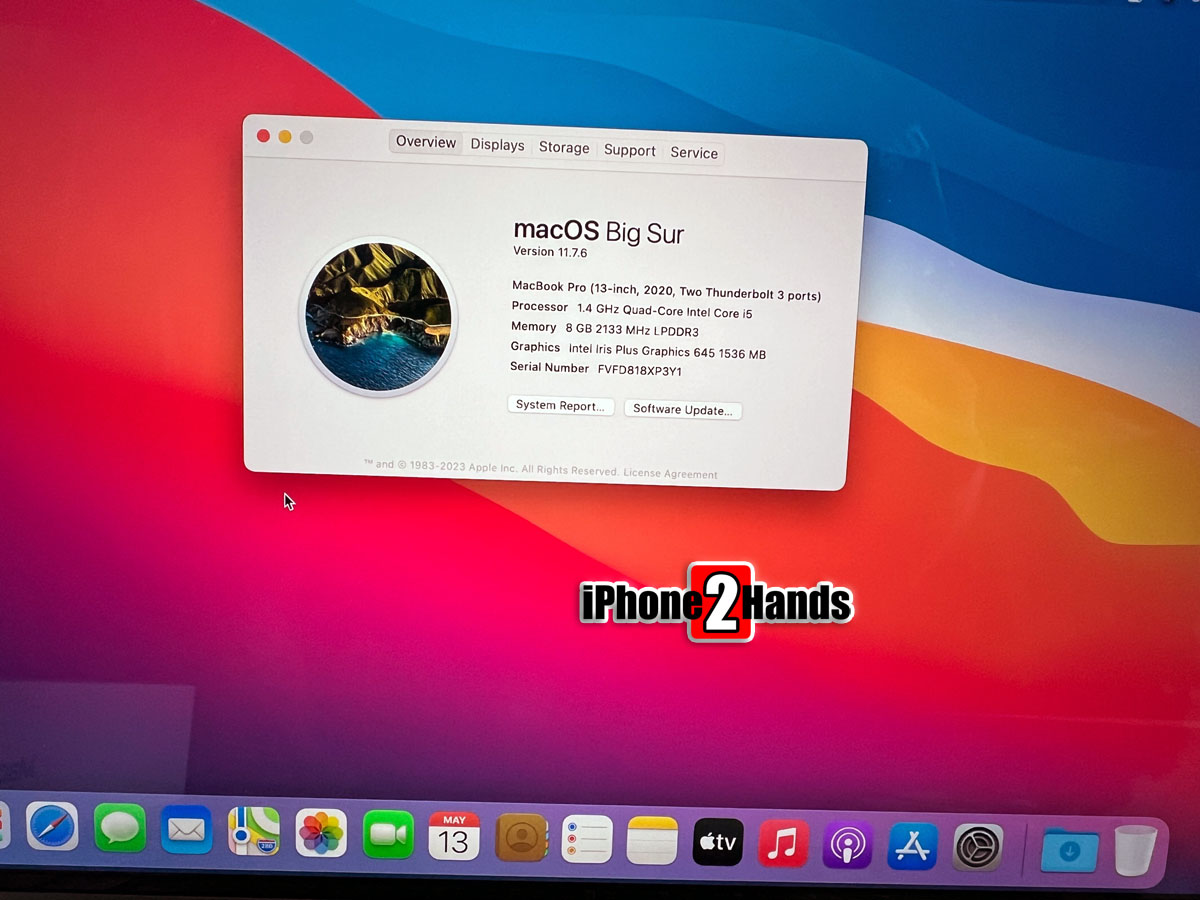
Task: Open the Support tab
Action: 630,151
